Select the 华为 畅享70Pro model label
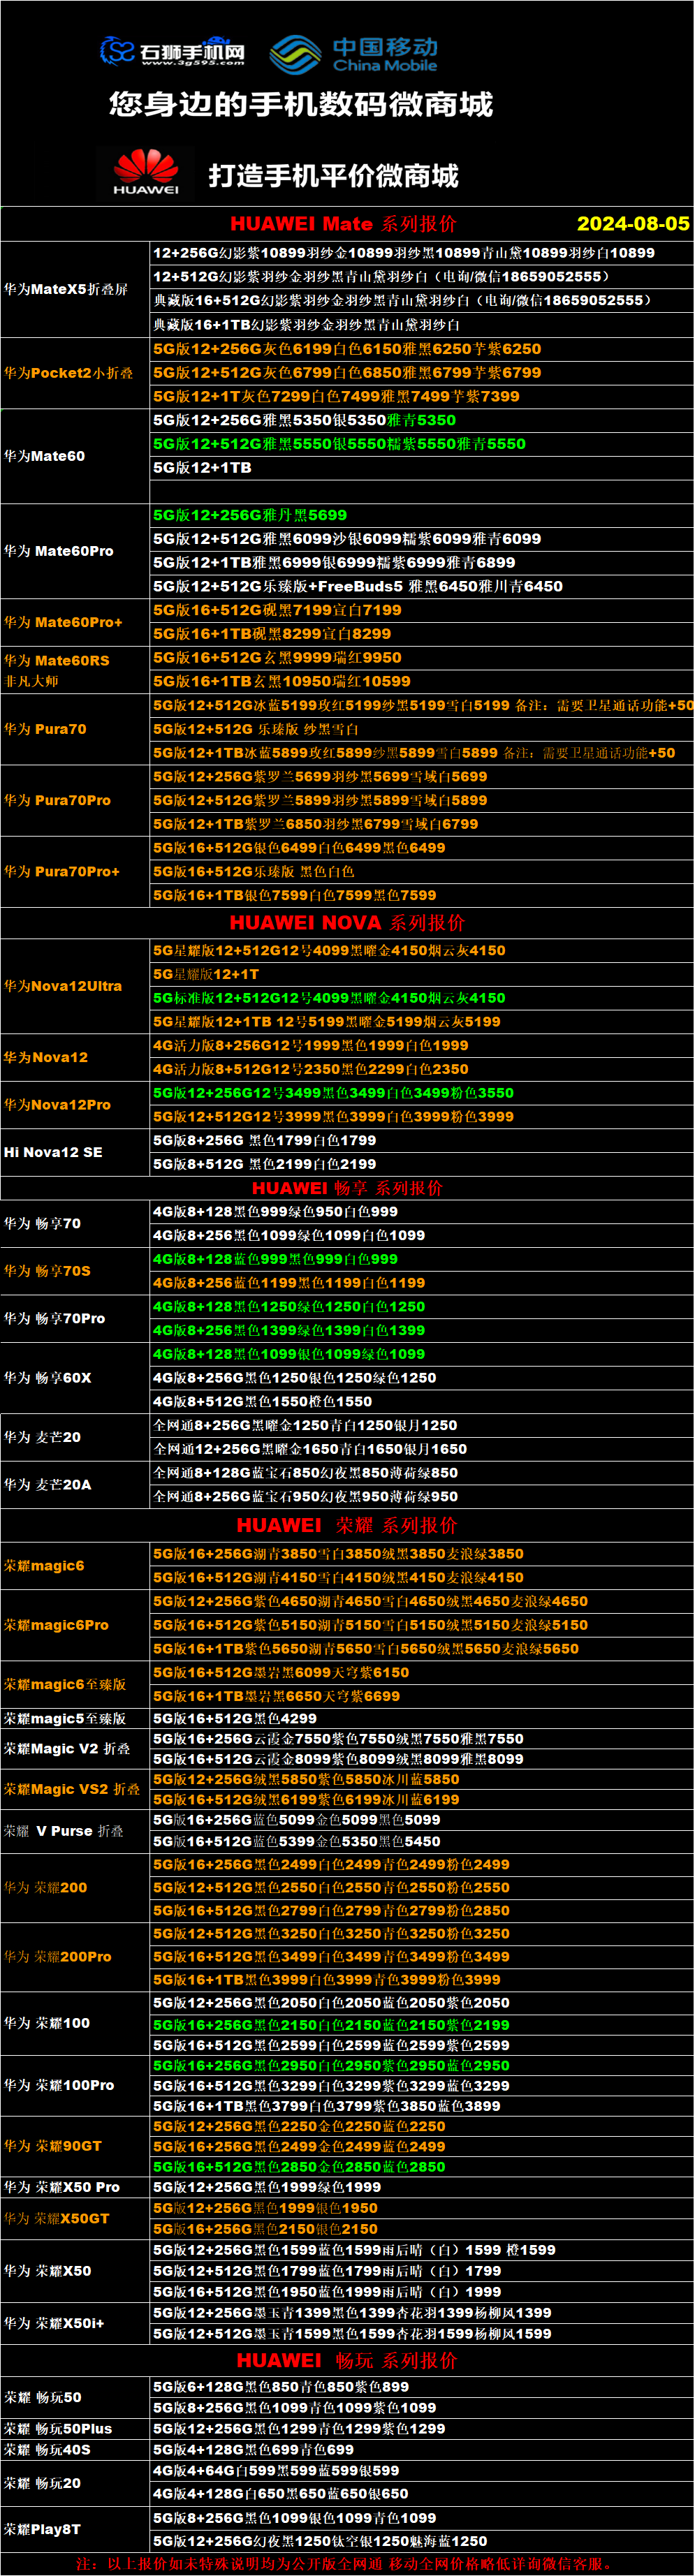The height and width of the screenshot is (2576, 695). tap(54, 1318)
